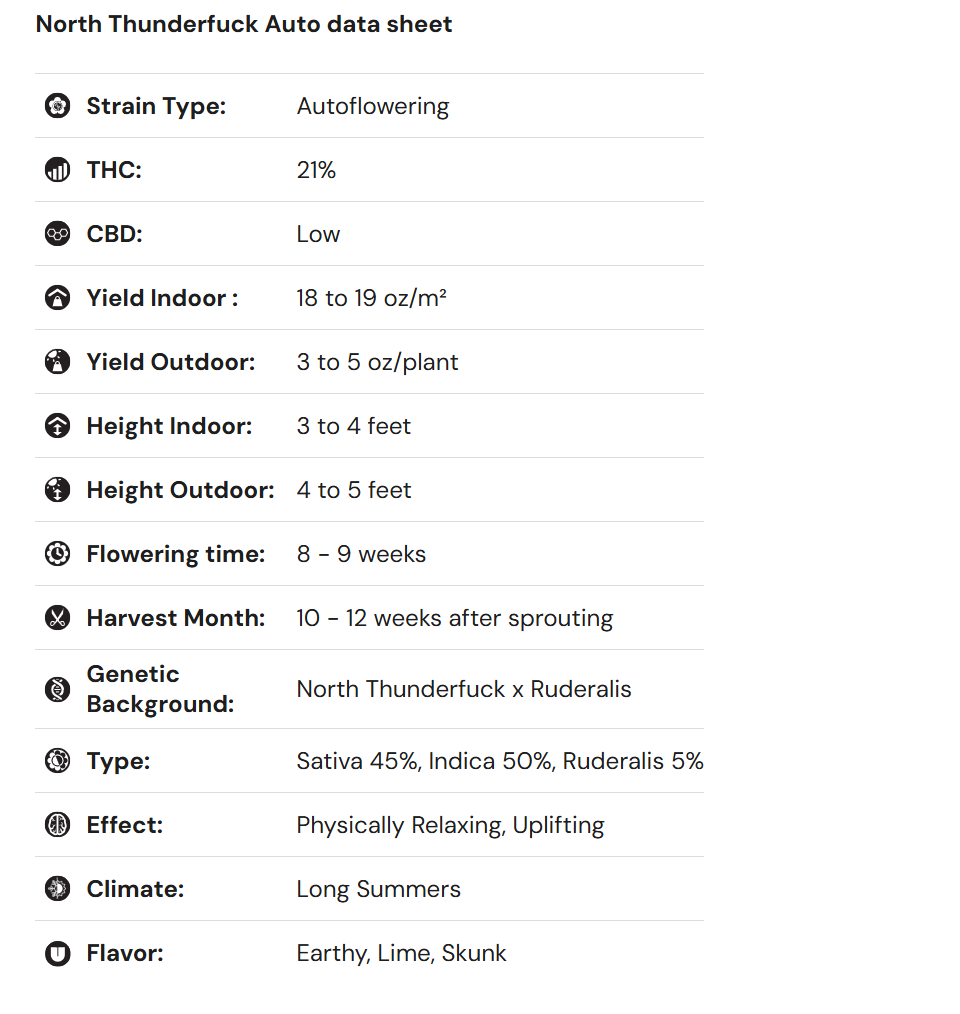Click the Effect brain icon
This screenshot has height=1014, width=960.
(x=58, y=825)
